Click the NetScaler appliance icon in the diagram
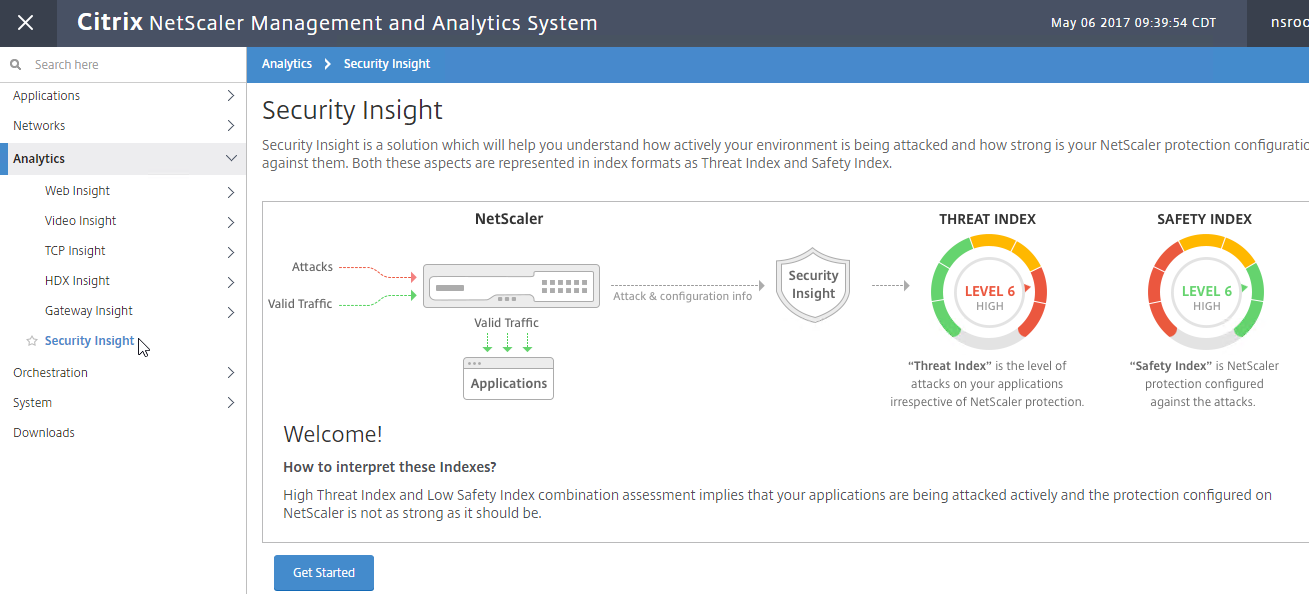 (511, 286)
